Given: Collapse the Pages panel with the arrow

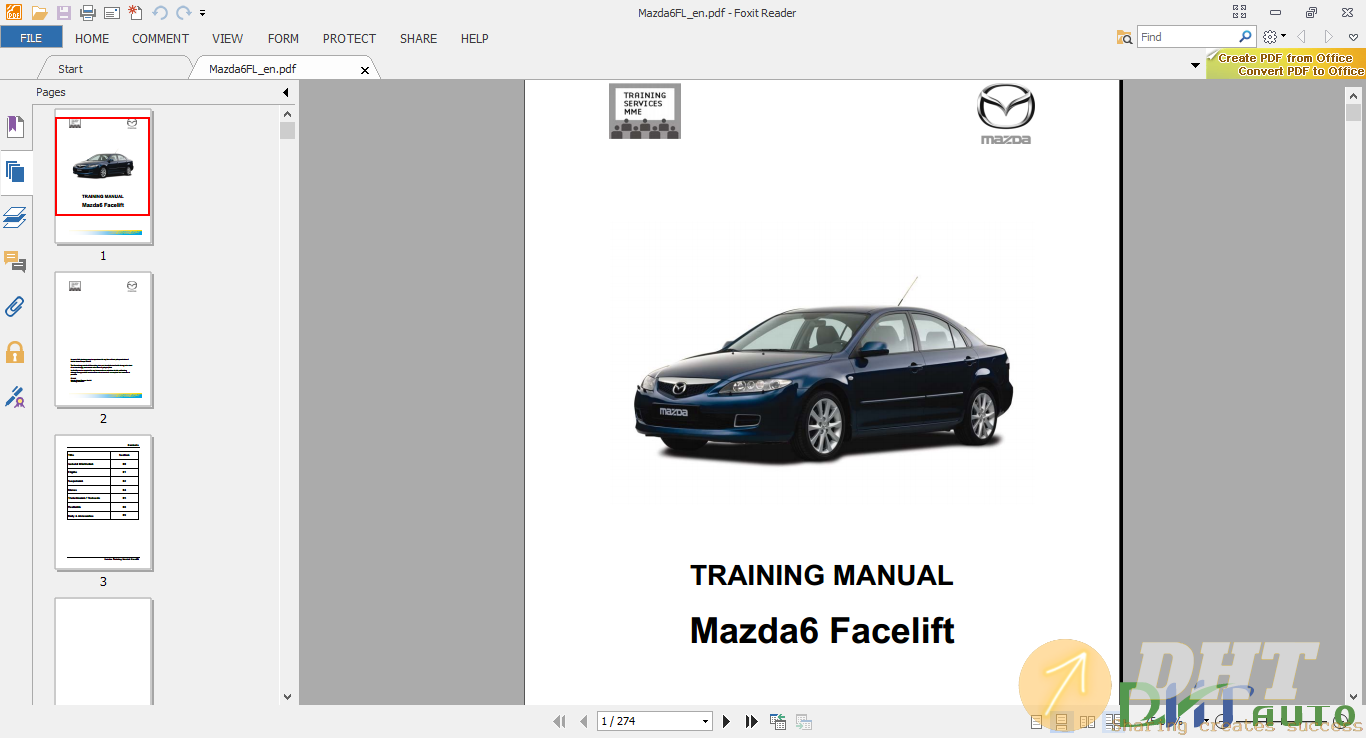Looking at the screenshot, I should [x=286, y=92].
